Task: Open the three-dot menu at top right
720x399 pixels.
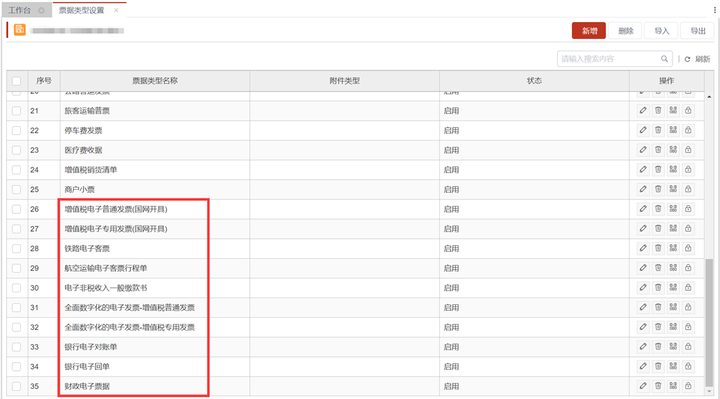Action: click(x=715, y=10)
